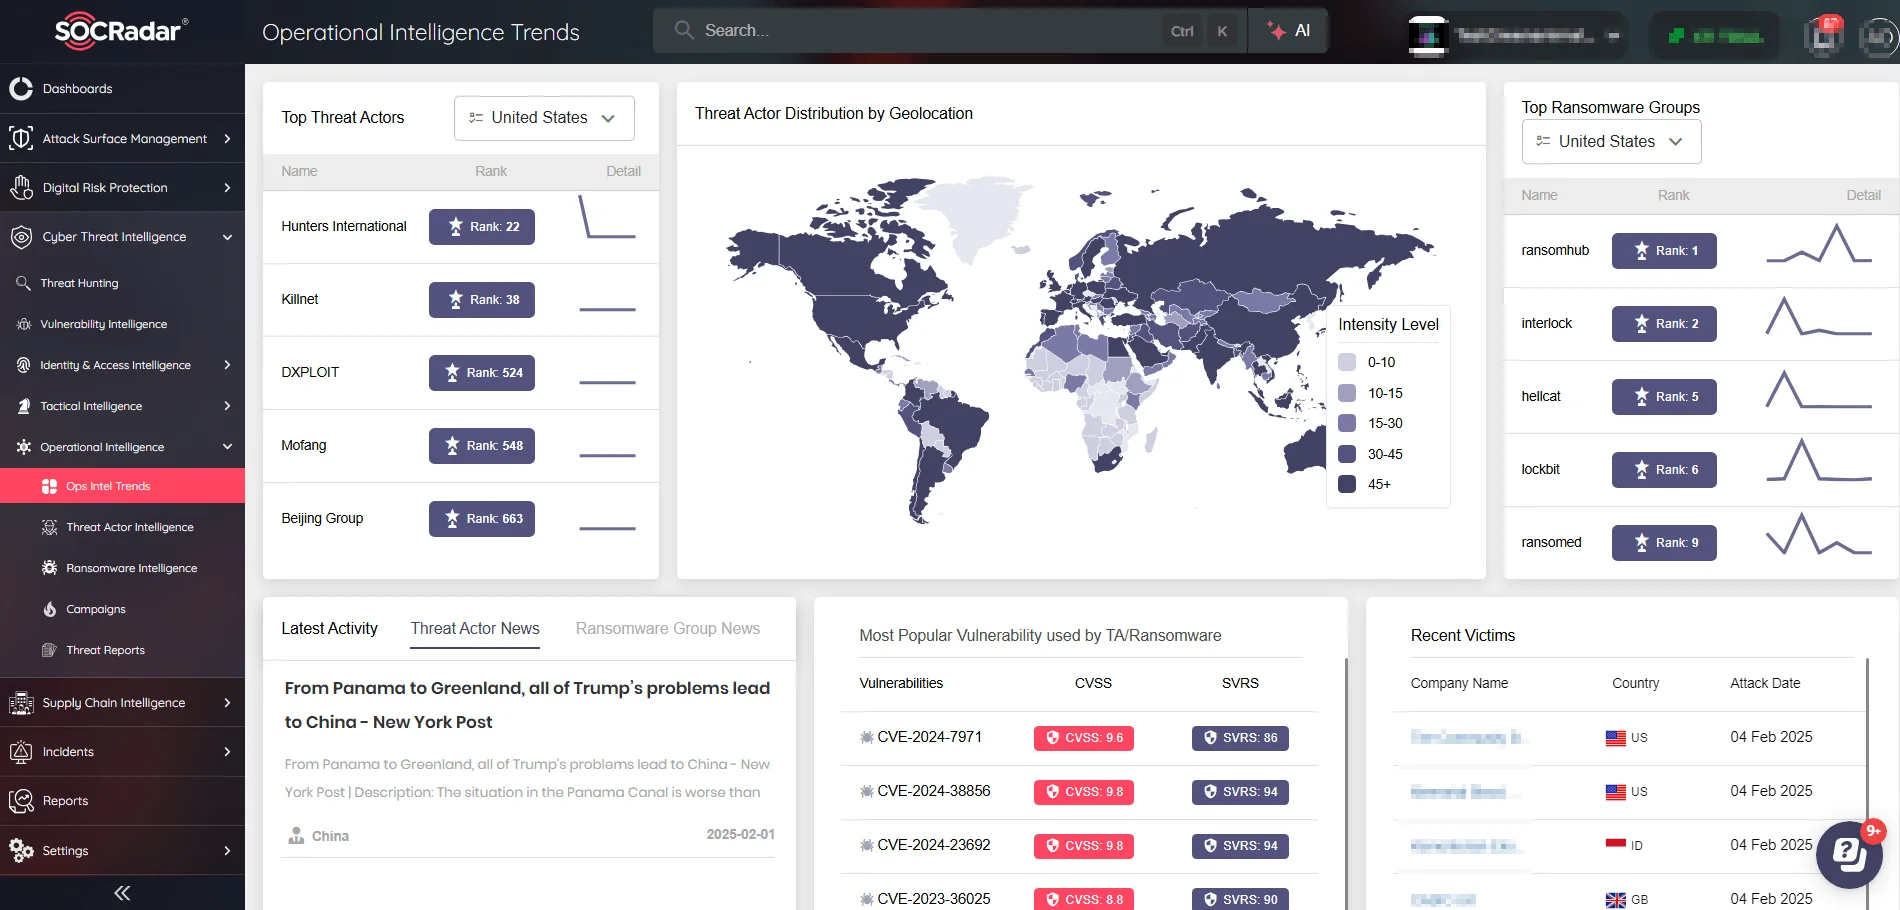The image size is (1900, 910).
Task: Open Top Ransomware Groups country dropdown
Action: point(1611,142)
